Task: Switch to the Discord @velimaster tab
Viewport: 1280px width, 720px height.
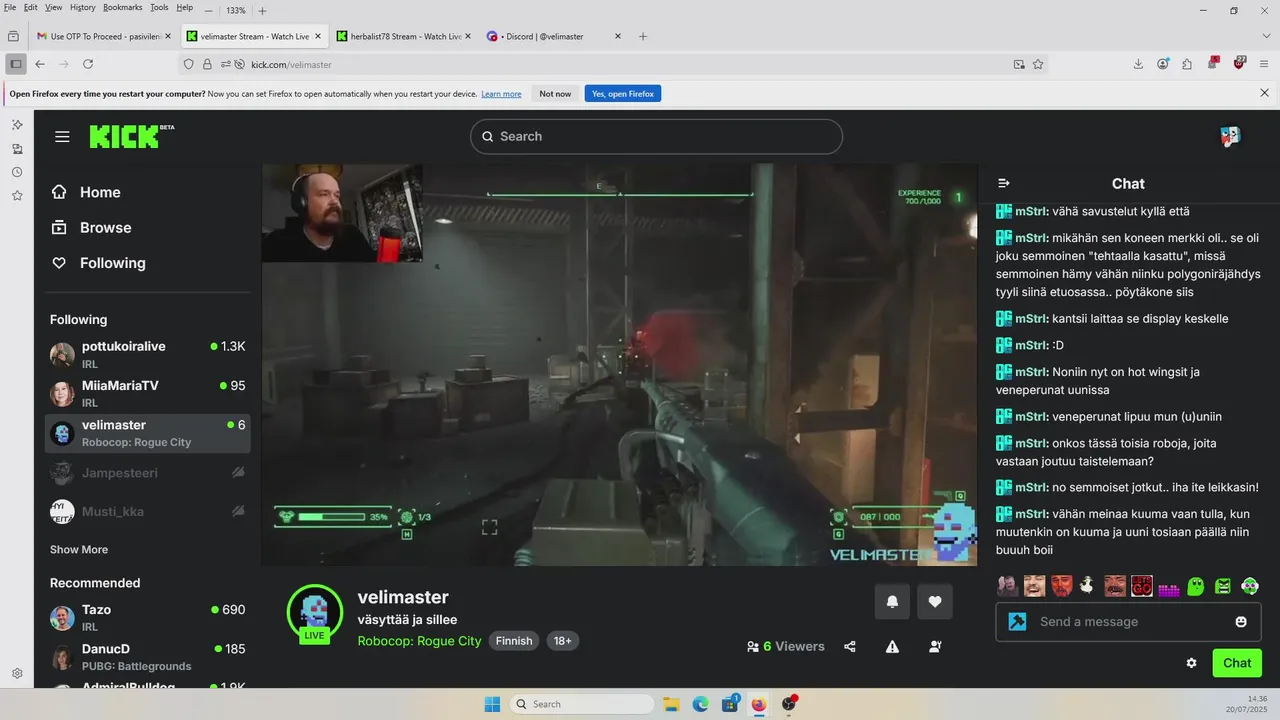Action: tap(553, 36)
